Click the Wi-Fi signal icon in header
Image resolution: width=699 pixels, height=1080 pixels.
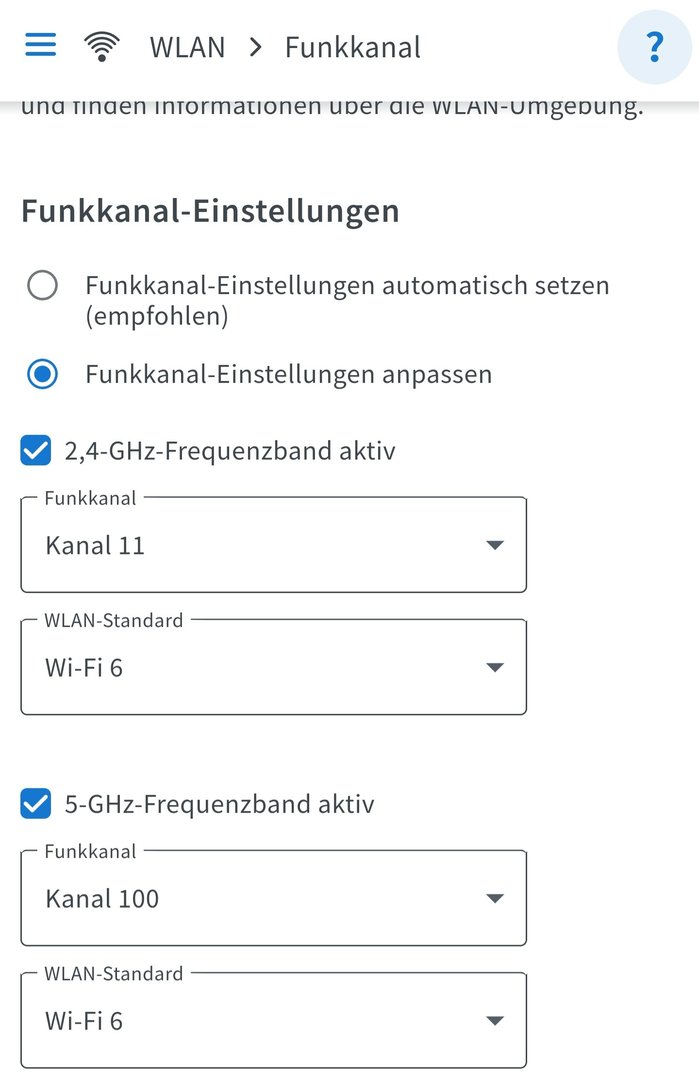[x=102, y=46]
